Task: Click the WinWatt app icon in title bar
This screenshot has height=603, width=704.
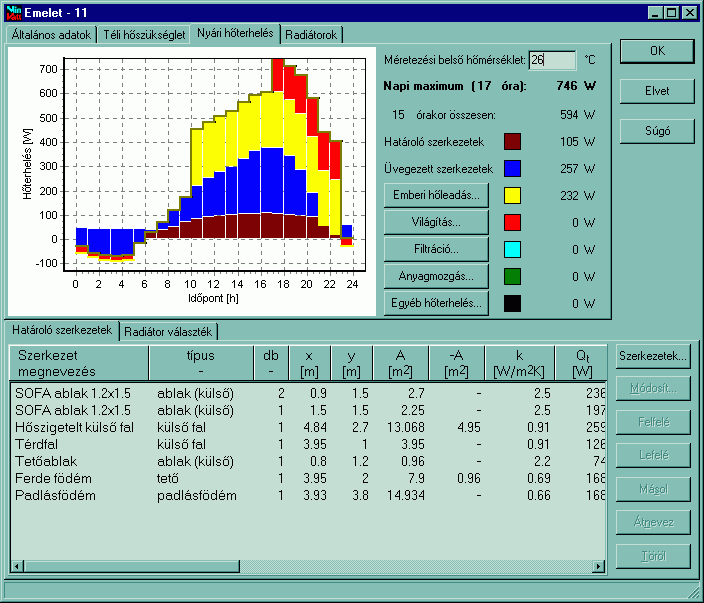Action: point(14,13)
